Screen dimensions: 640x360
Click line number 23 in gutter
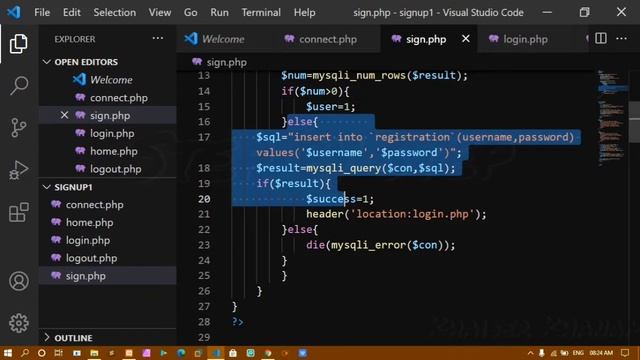click(x=204, y=245)
